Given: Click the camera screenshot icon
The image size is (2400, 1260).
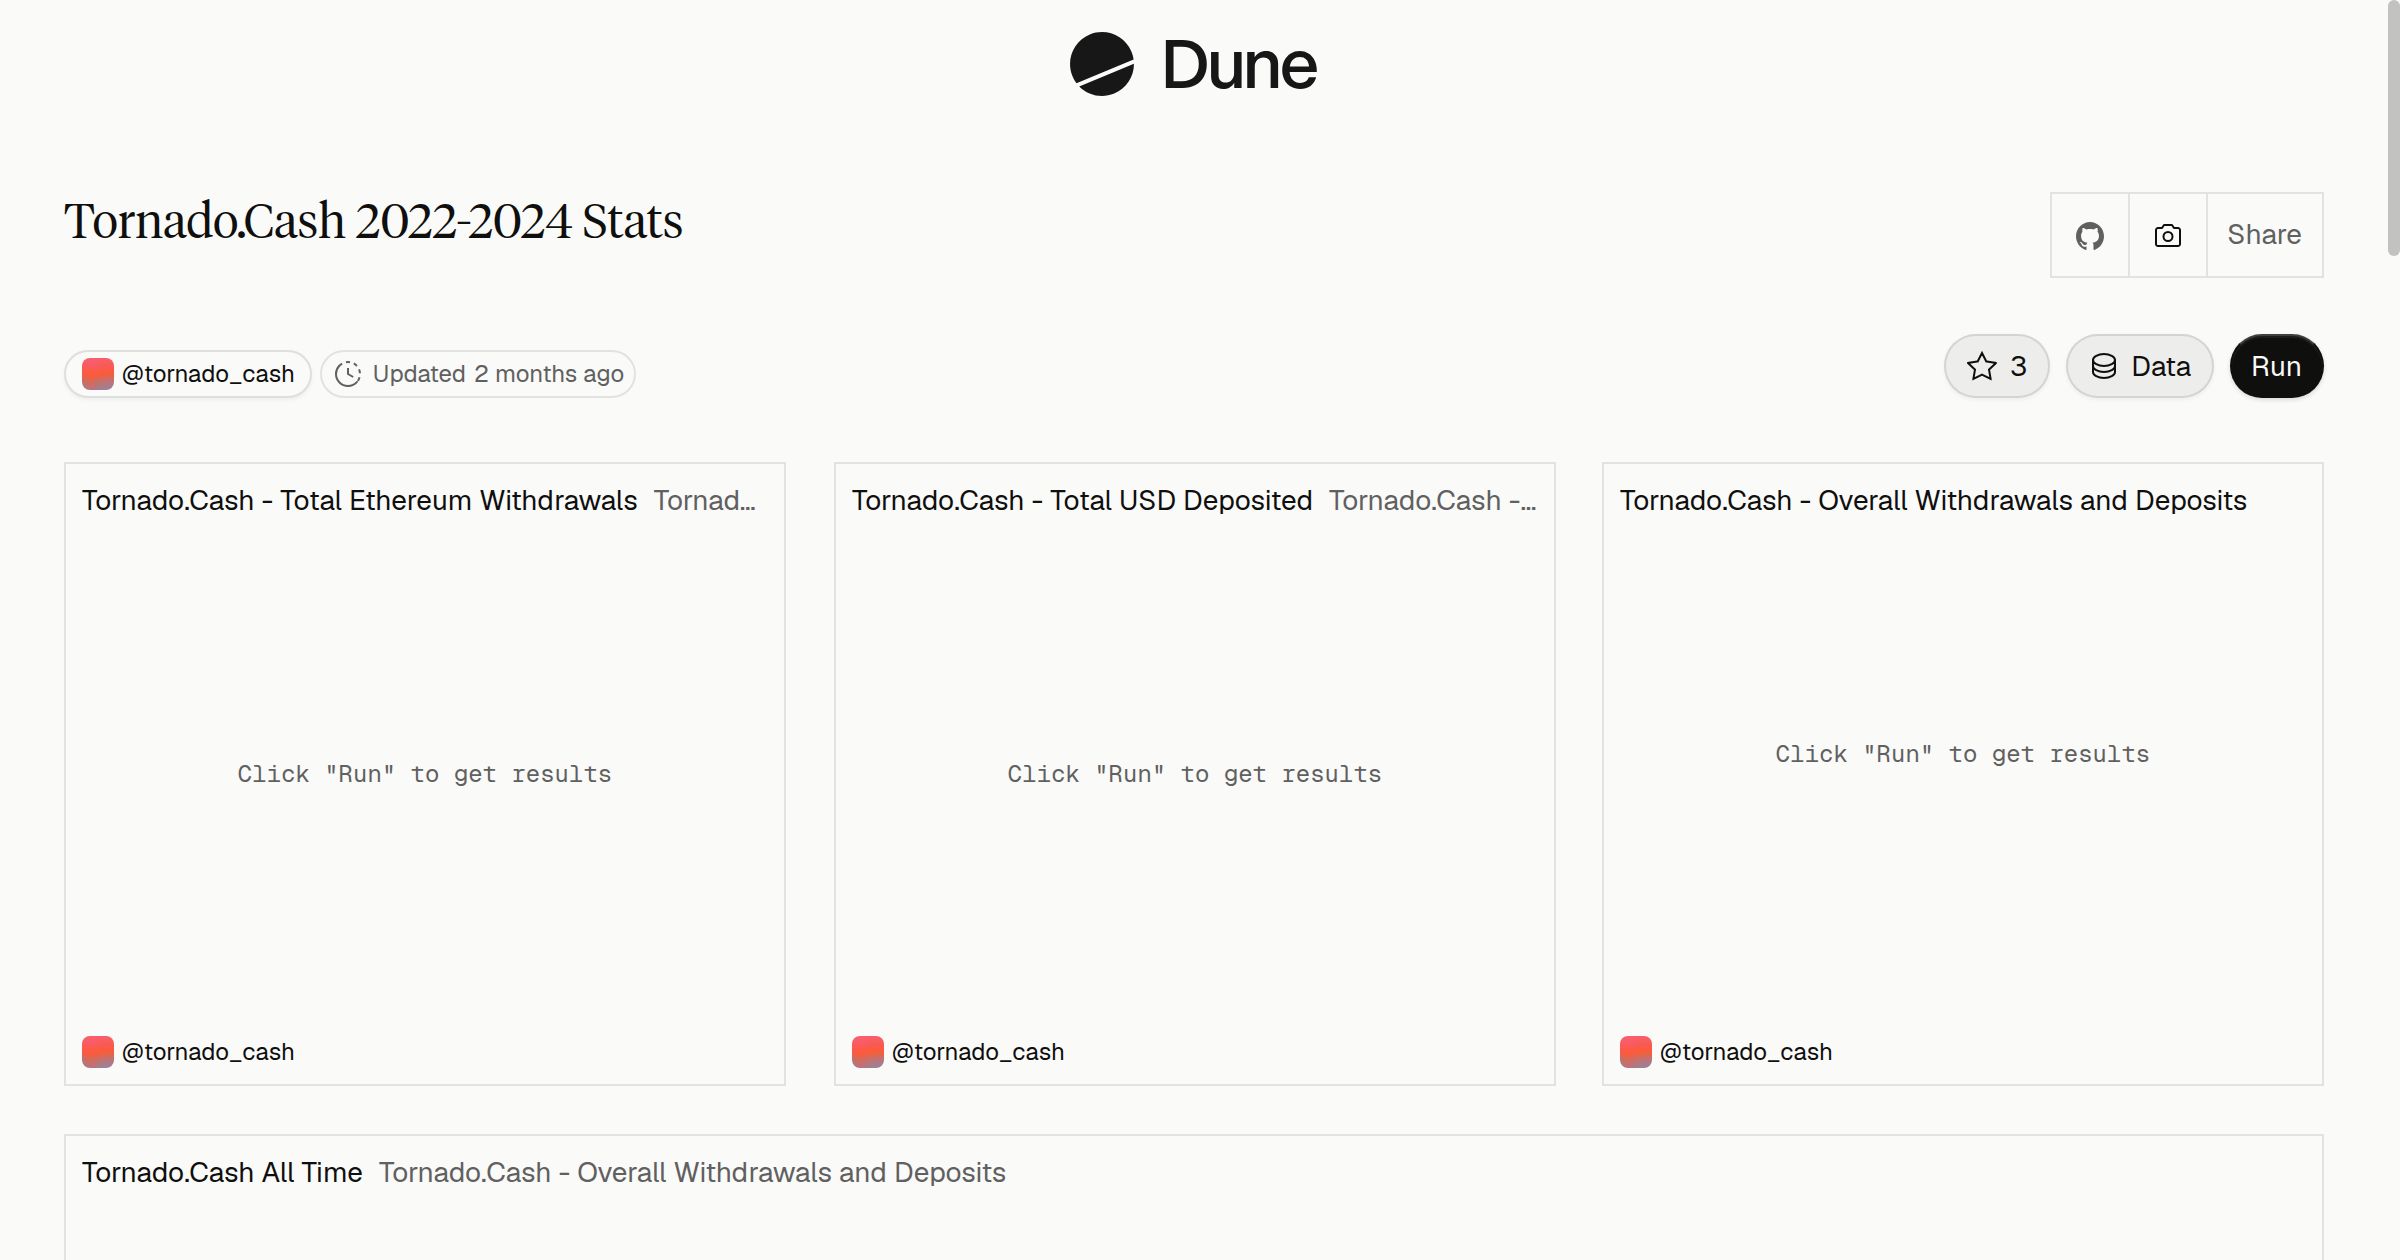Looking at the screenshot, I should (2167, 235).
